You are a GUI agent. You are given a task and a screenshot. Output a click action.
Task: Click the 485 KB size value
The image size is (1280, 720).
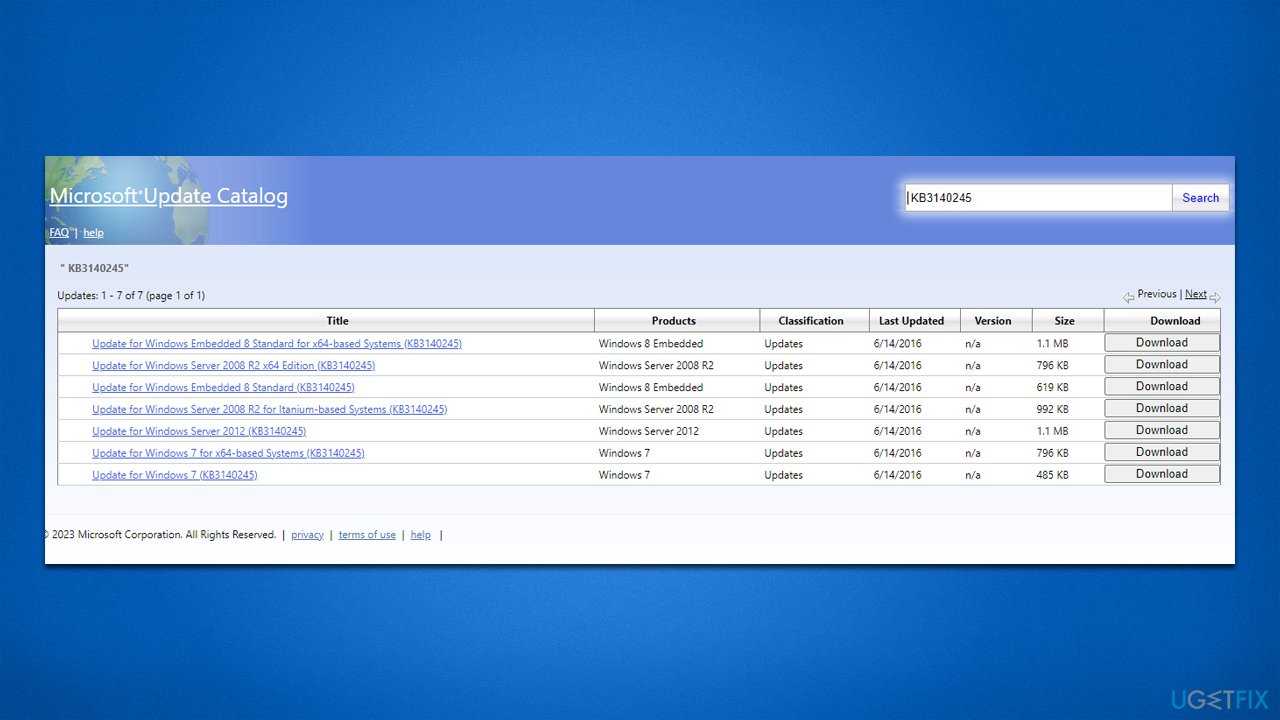coord(1052,476)
